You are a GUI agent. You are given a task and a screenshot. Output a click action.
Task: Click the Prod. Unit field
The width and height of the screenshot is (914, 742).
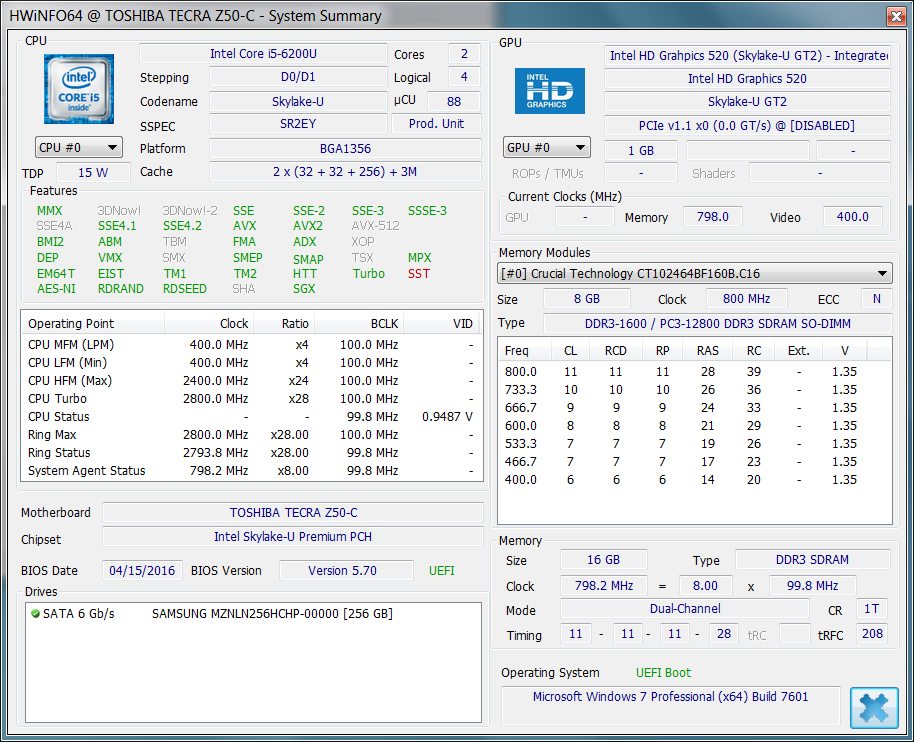437,124
